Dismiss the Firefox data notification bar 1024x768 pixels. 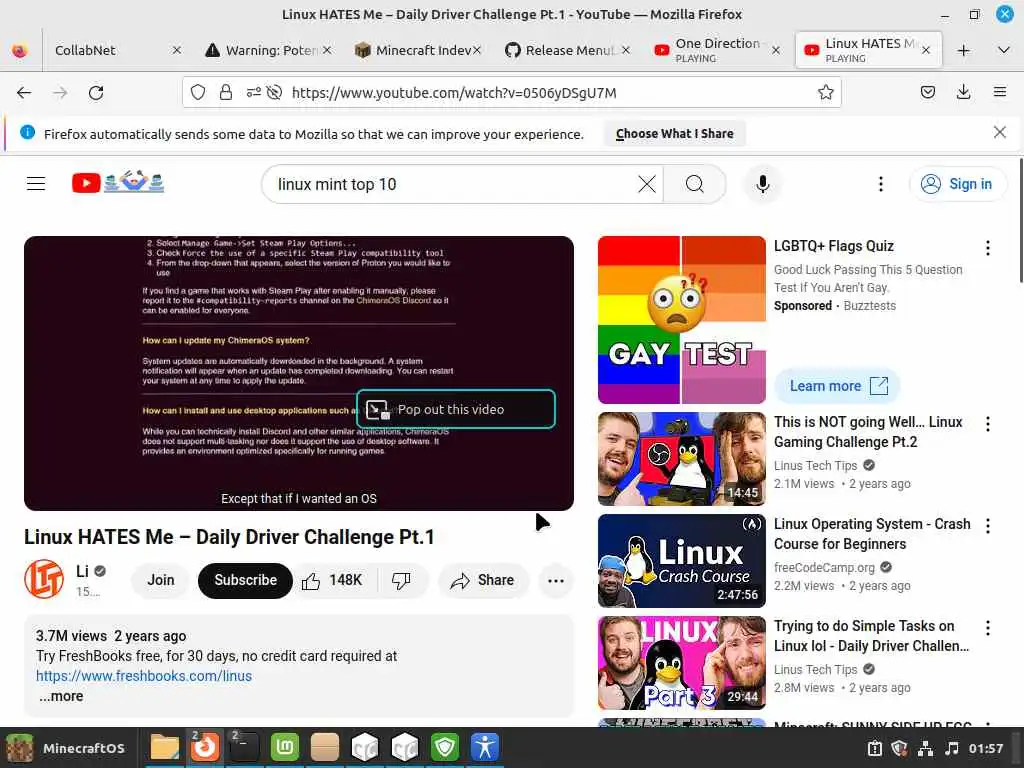(999, 133)
